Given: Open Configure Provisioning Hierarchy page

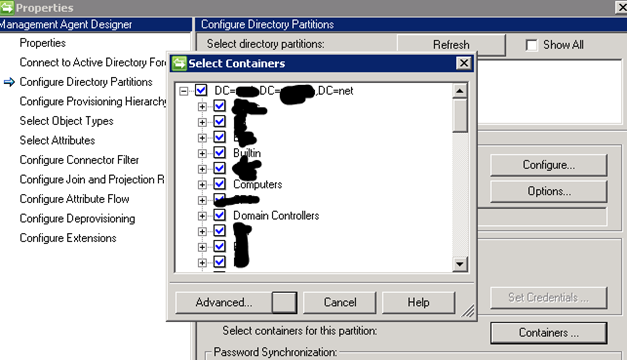Looking at the screenshot, I should point(92,101).
